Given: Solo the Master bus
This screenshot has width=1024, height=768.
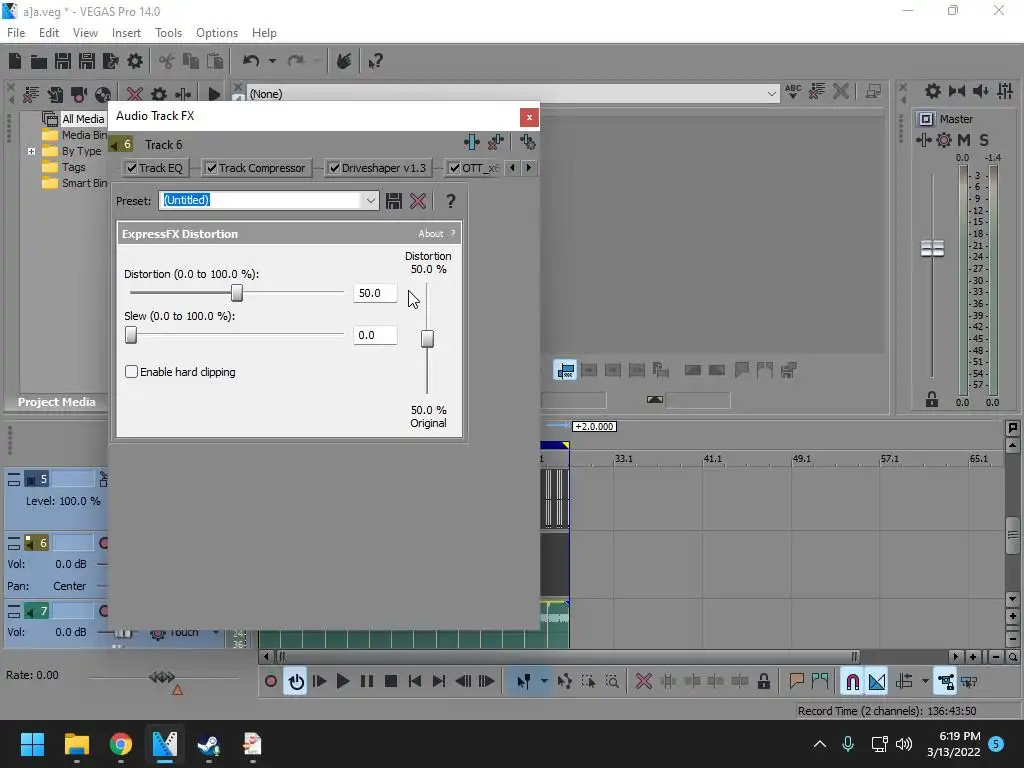Looking at the screenshot, I should [x=984, y=140].
